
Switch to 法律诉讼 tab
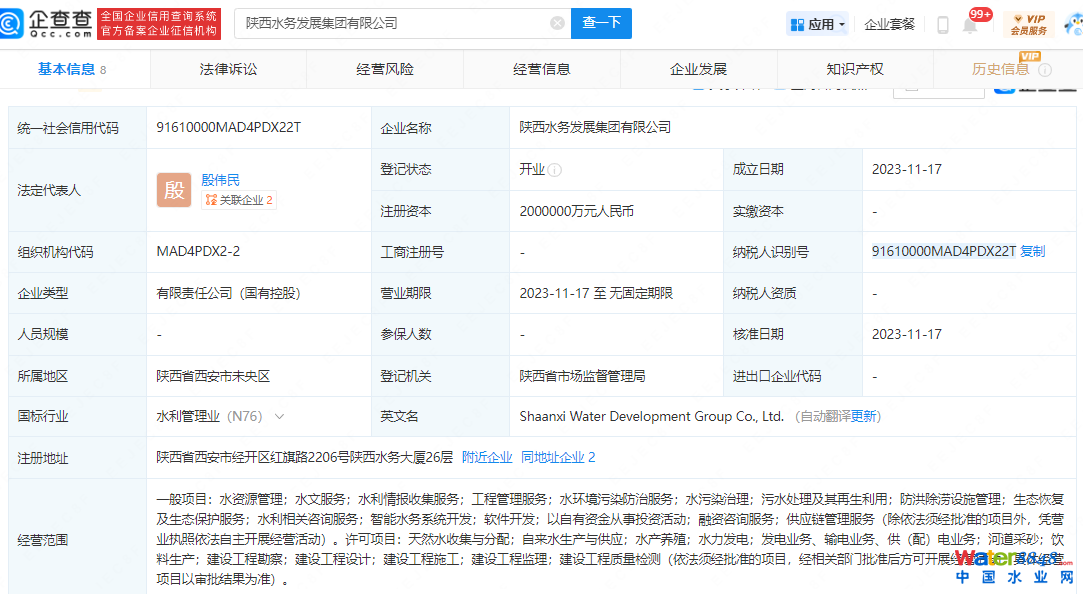coord(228,69)
